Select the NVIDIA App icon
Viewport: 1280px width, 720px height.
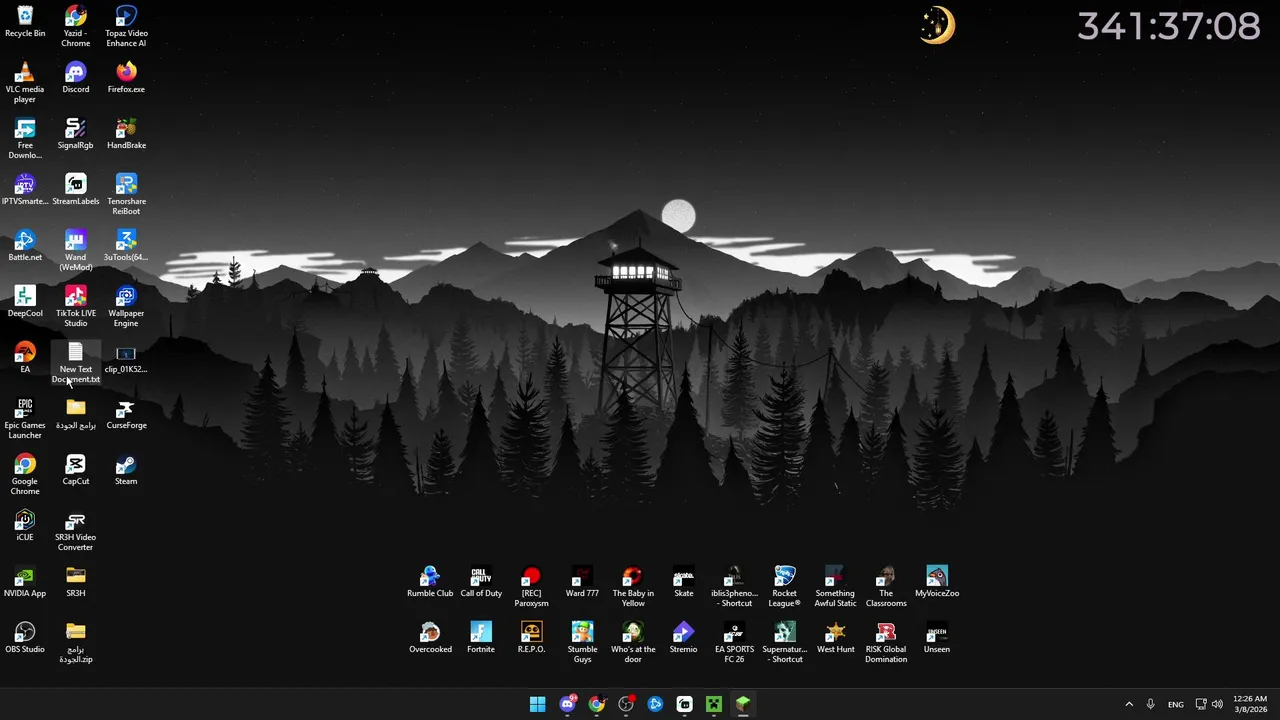(25, 582)
